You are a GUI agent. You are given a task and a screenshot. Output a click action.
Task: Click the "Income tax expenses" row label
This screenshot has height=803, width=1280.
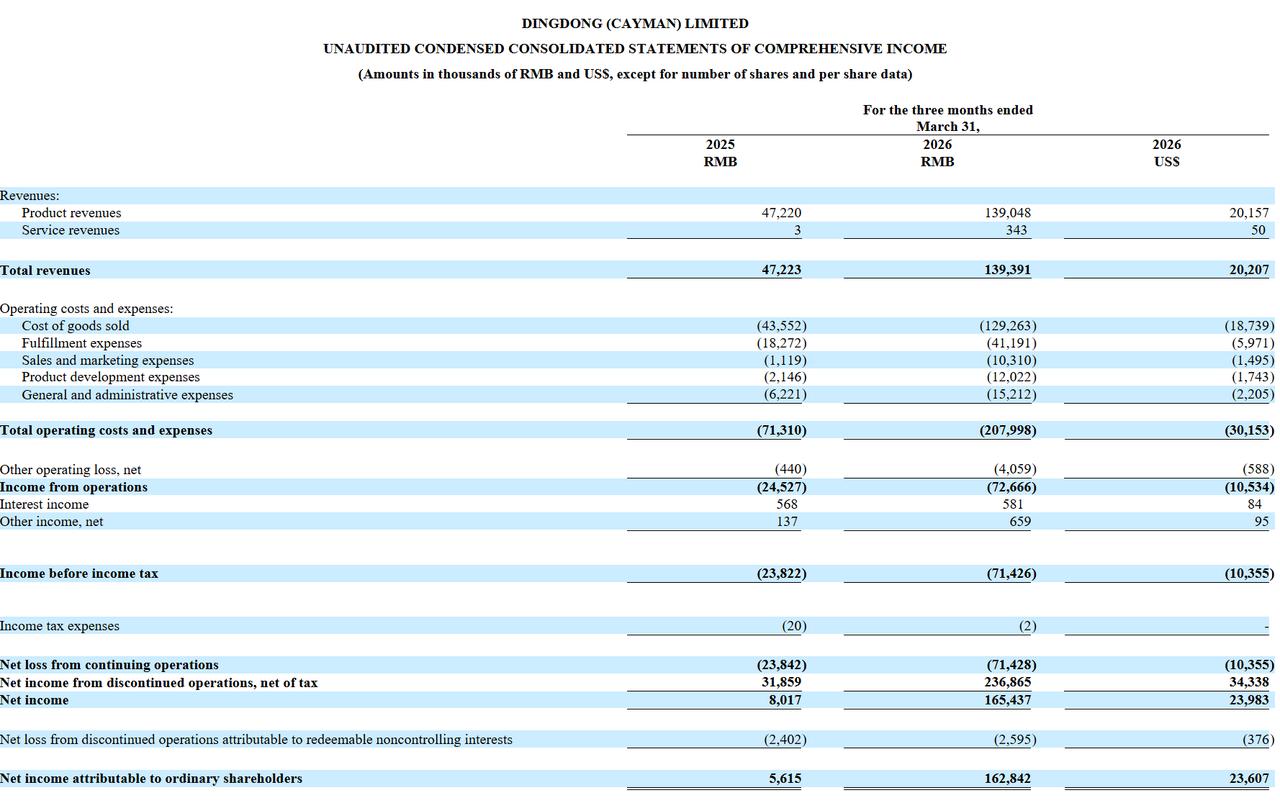[59, 626]
